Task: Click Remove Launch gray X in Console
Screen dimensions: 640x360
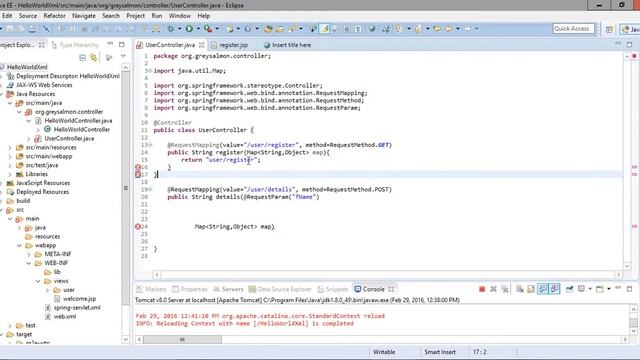Action: point(493,289)
